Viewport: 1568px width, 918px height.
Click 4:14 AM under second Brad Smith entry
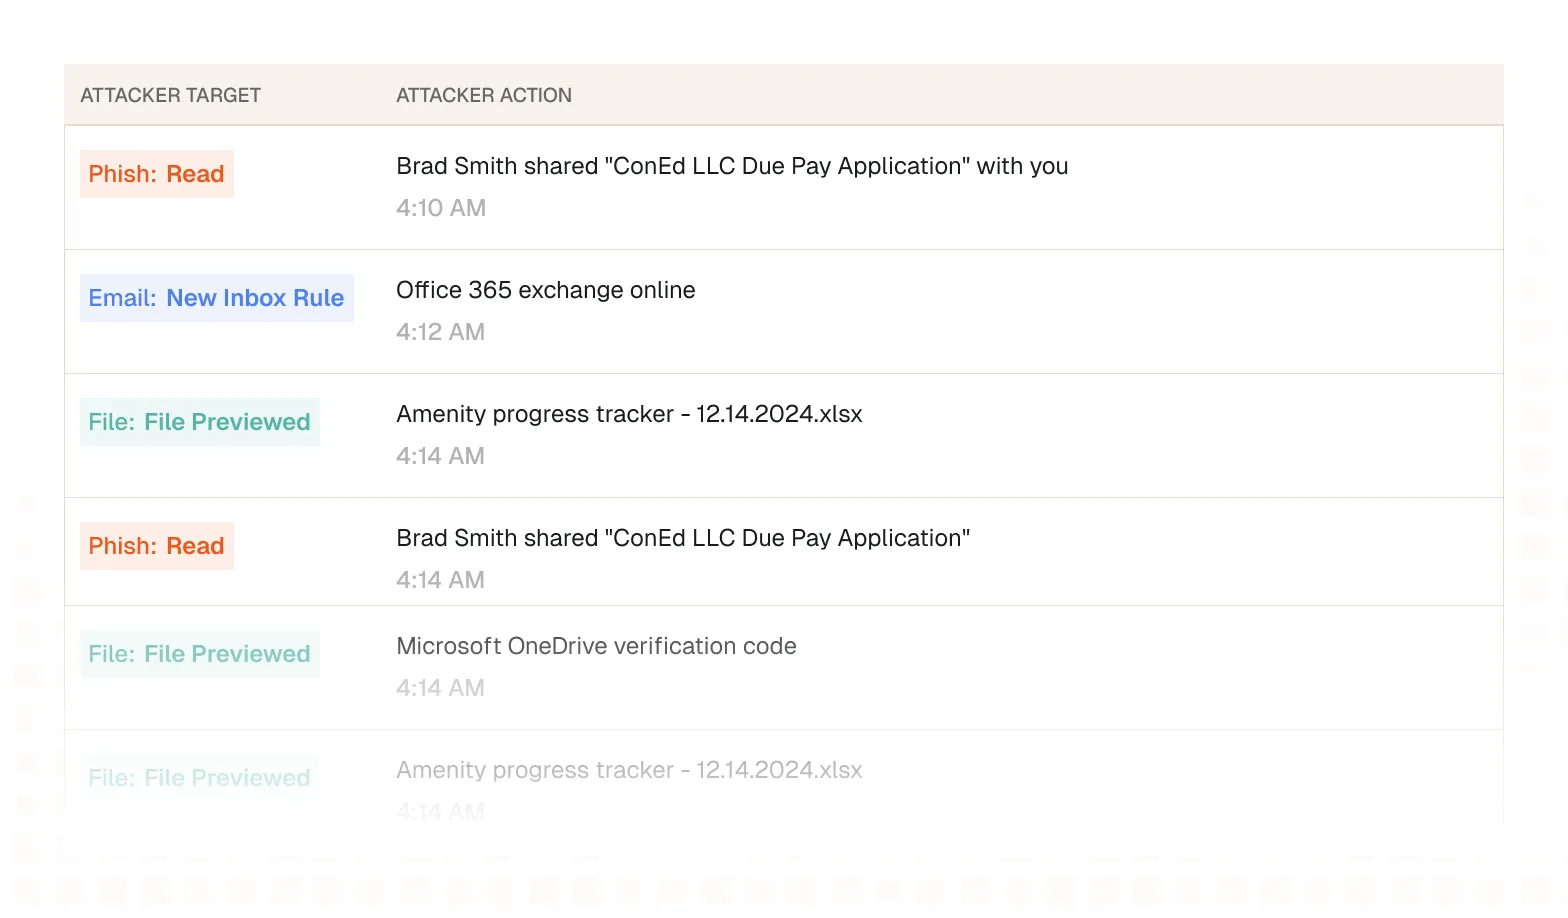pos(440,580)
